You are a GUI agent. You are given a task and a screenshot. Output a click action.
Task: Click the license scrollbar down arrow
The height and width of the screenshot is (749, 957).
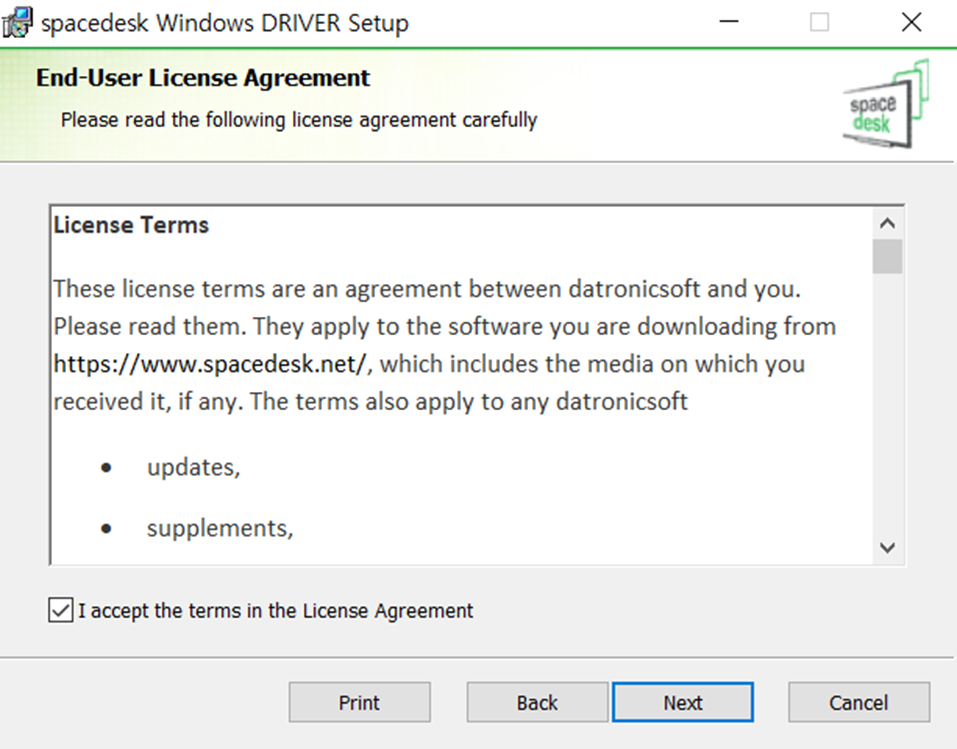click(x=887, y=547)
